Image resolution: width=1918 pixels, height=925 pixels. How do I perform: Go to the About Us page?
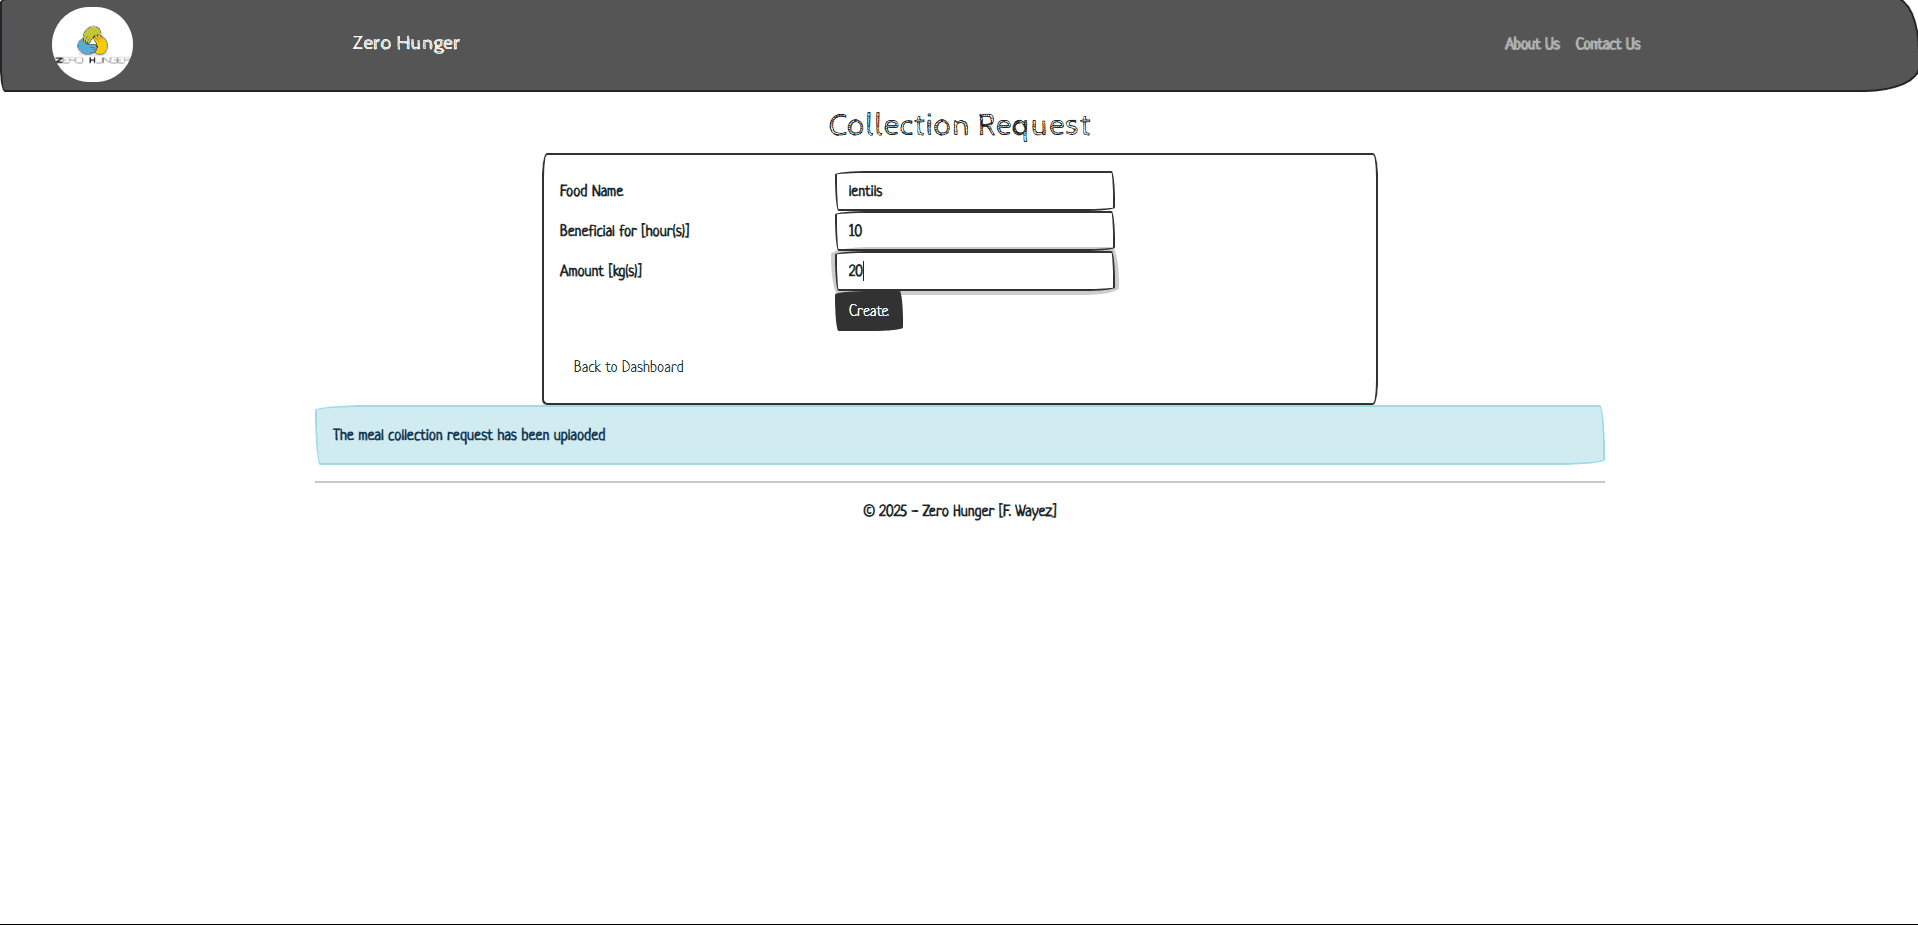point(1531,44)
